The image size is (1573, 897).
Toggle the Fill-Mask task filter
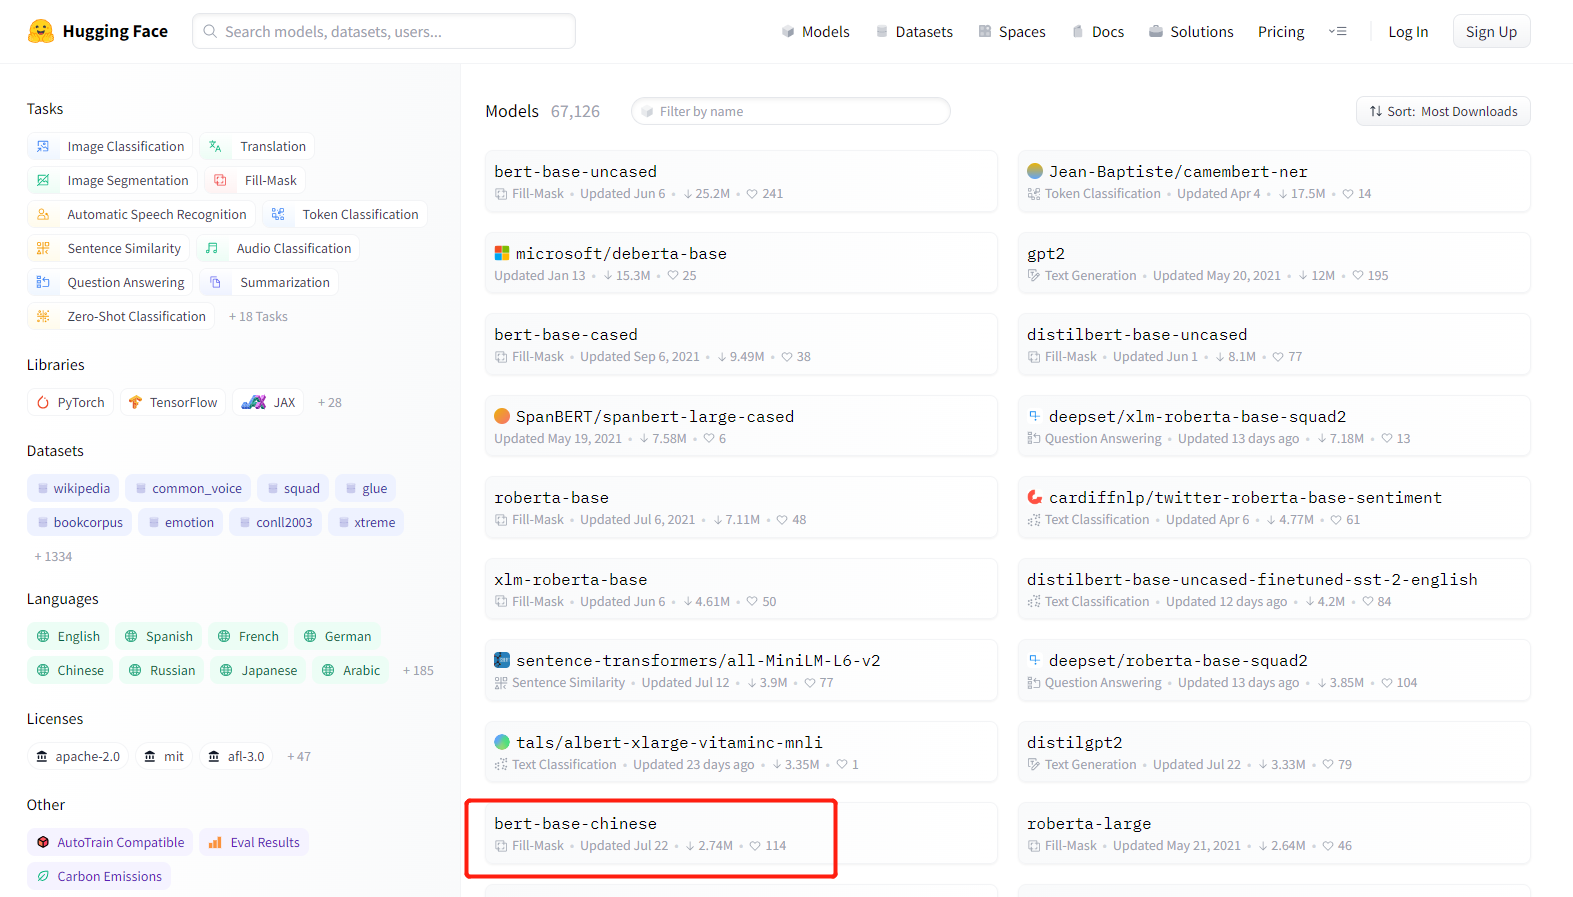tap(256, 181)
